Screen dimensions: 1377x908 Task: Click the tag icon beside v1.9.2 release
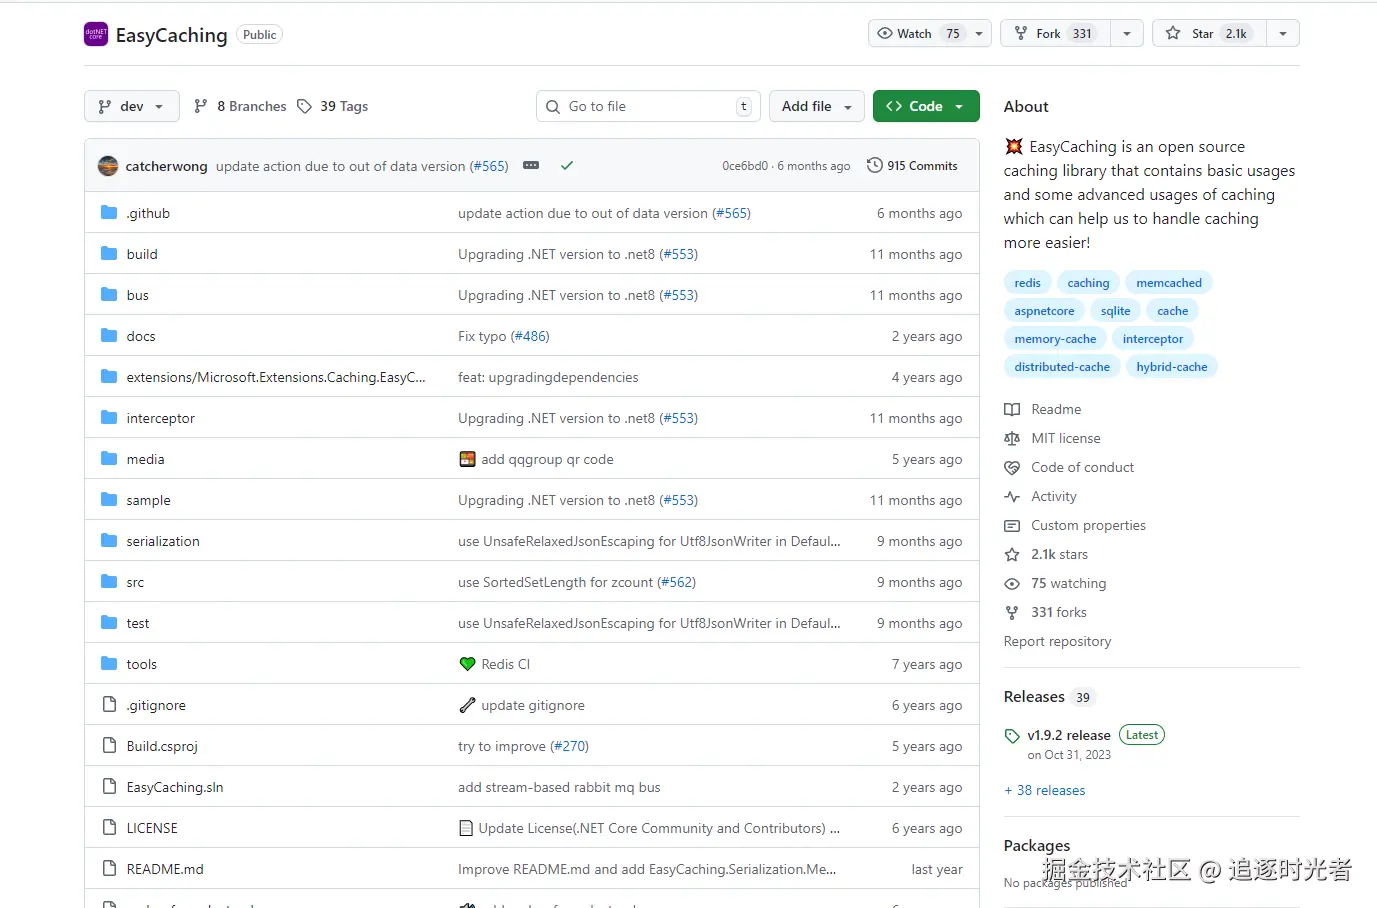click(x=1012, y=736)
